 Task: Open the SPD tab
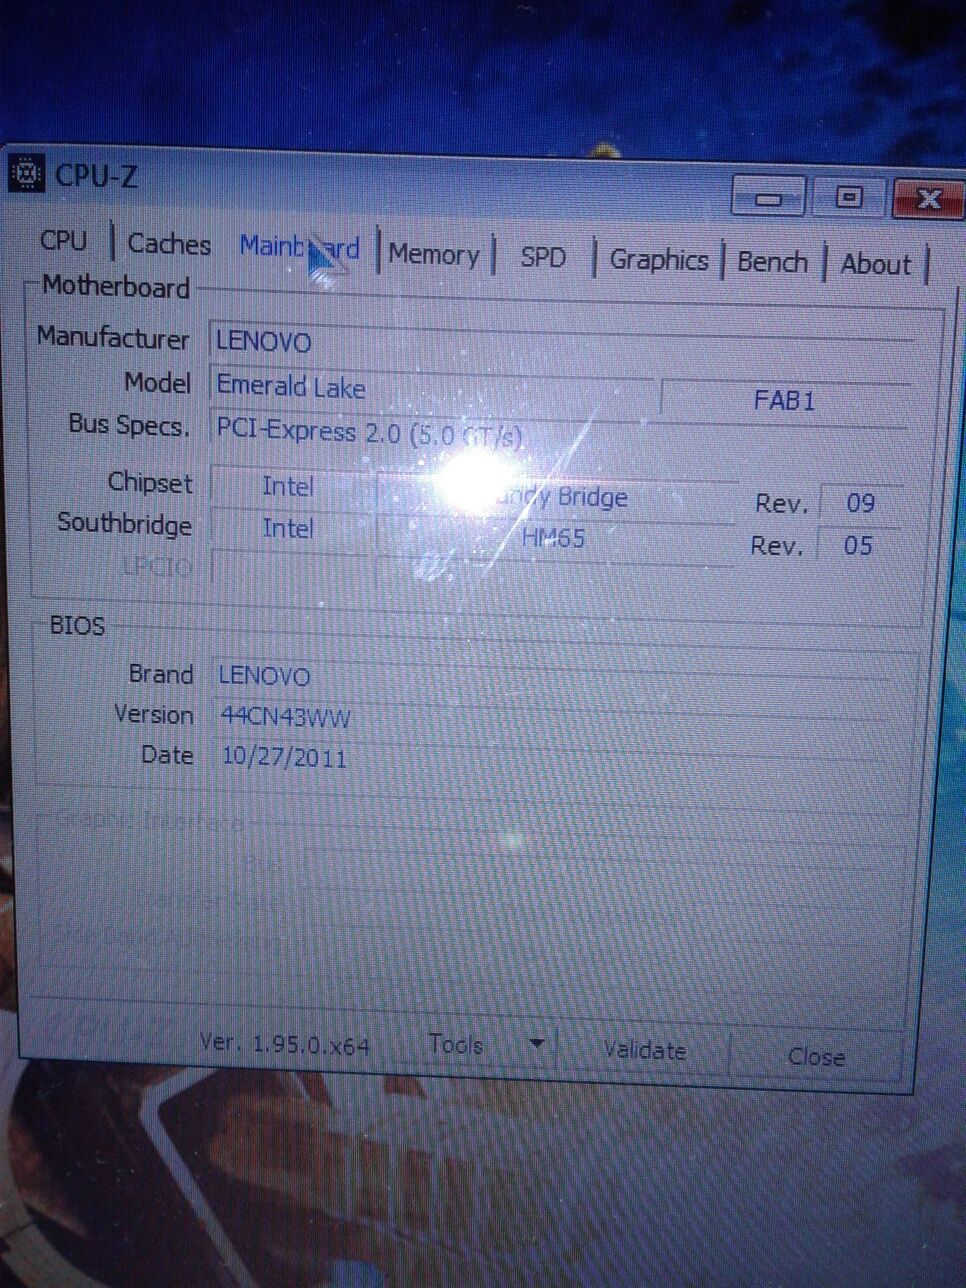coord(543,258)
